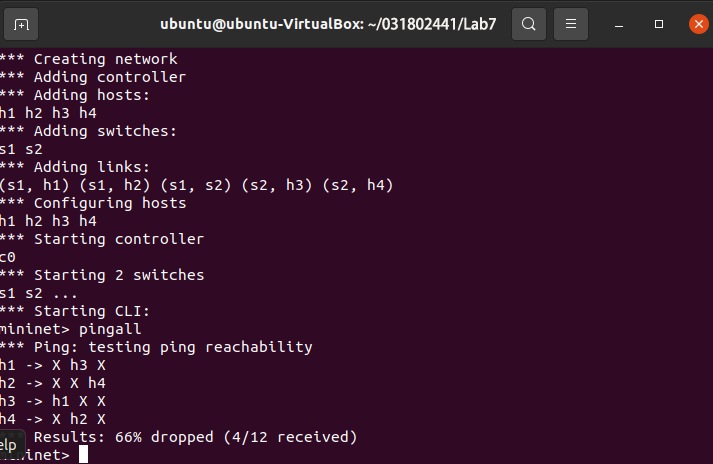Maximize the terminal window
The image size is (713, 464).
click(658, 22)
